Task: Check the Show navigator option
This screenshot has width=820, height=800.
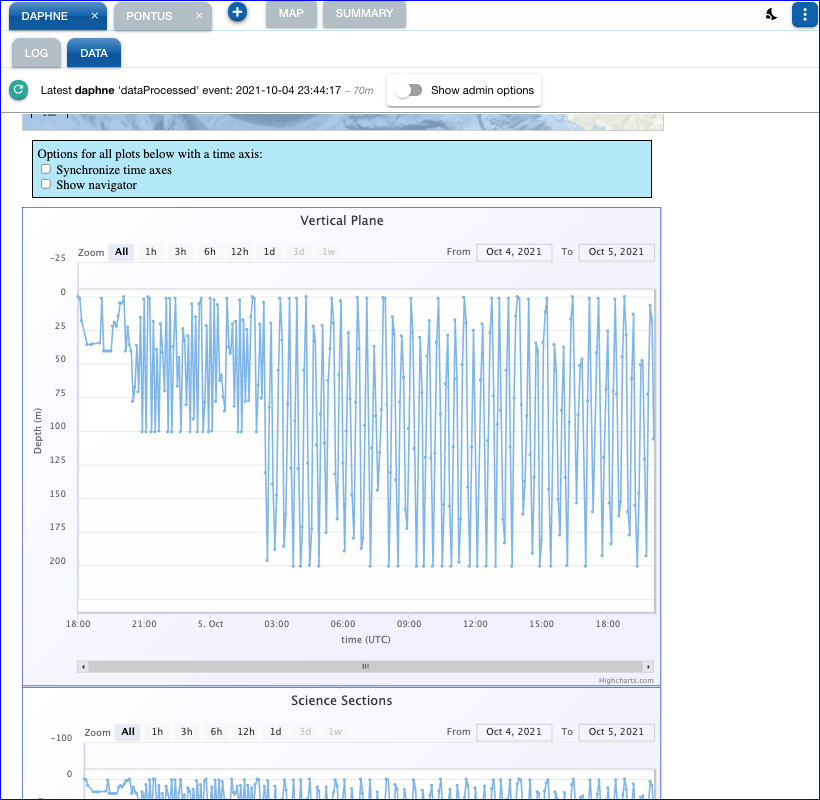Action: point(45,185)
